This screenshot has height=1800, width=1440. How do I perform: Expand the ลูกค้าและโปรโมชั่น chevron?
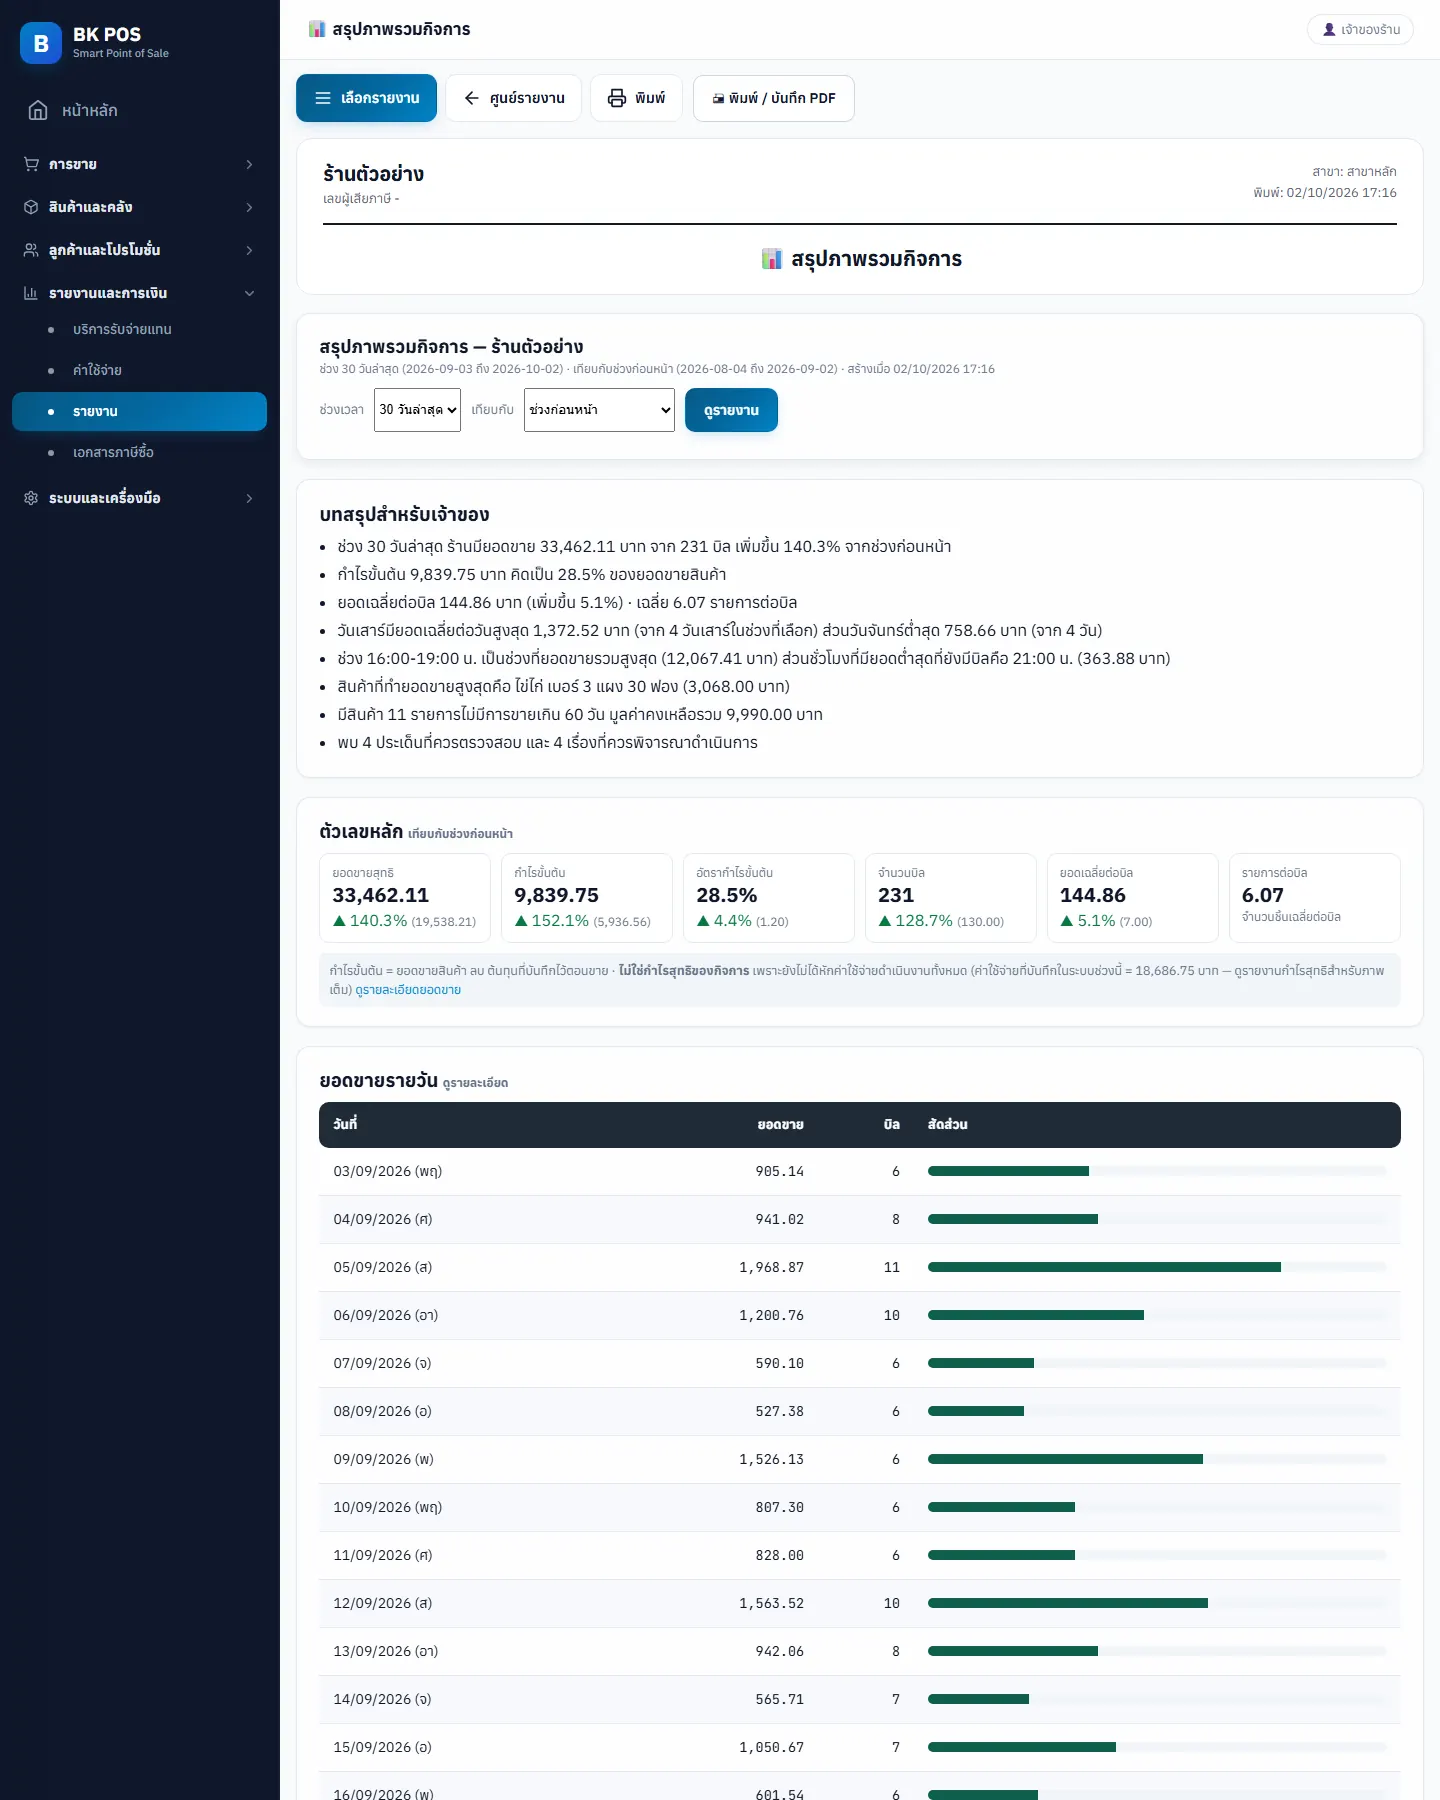pos(249,250)
